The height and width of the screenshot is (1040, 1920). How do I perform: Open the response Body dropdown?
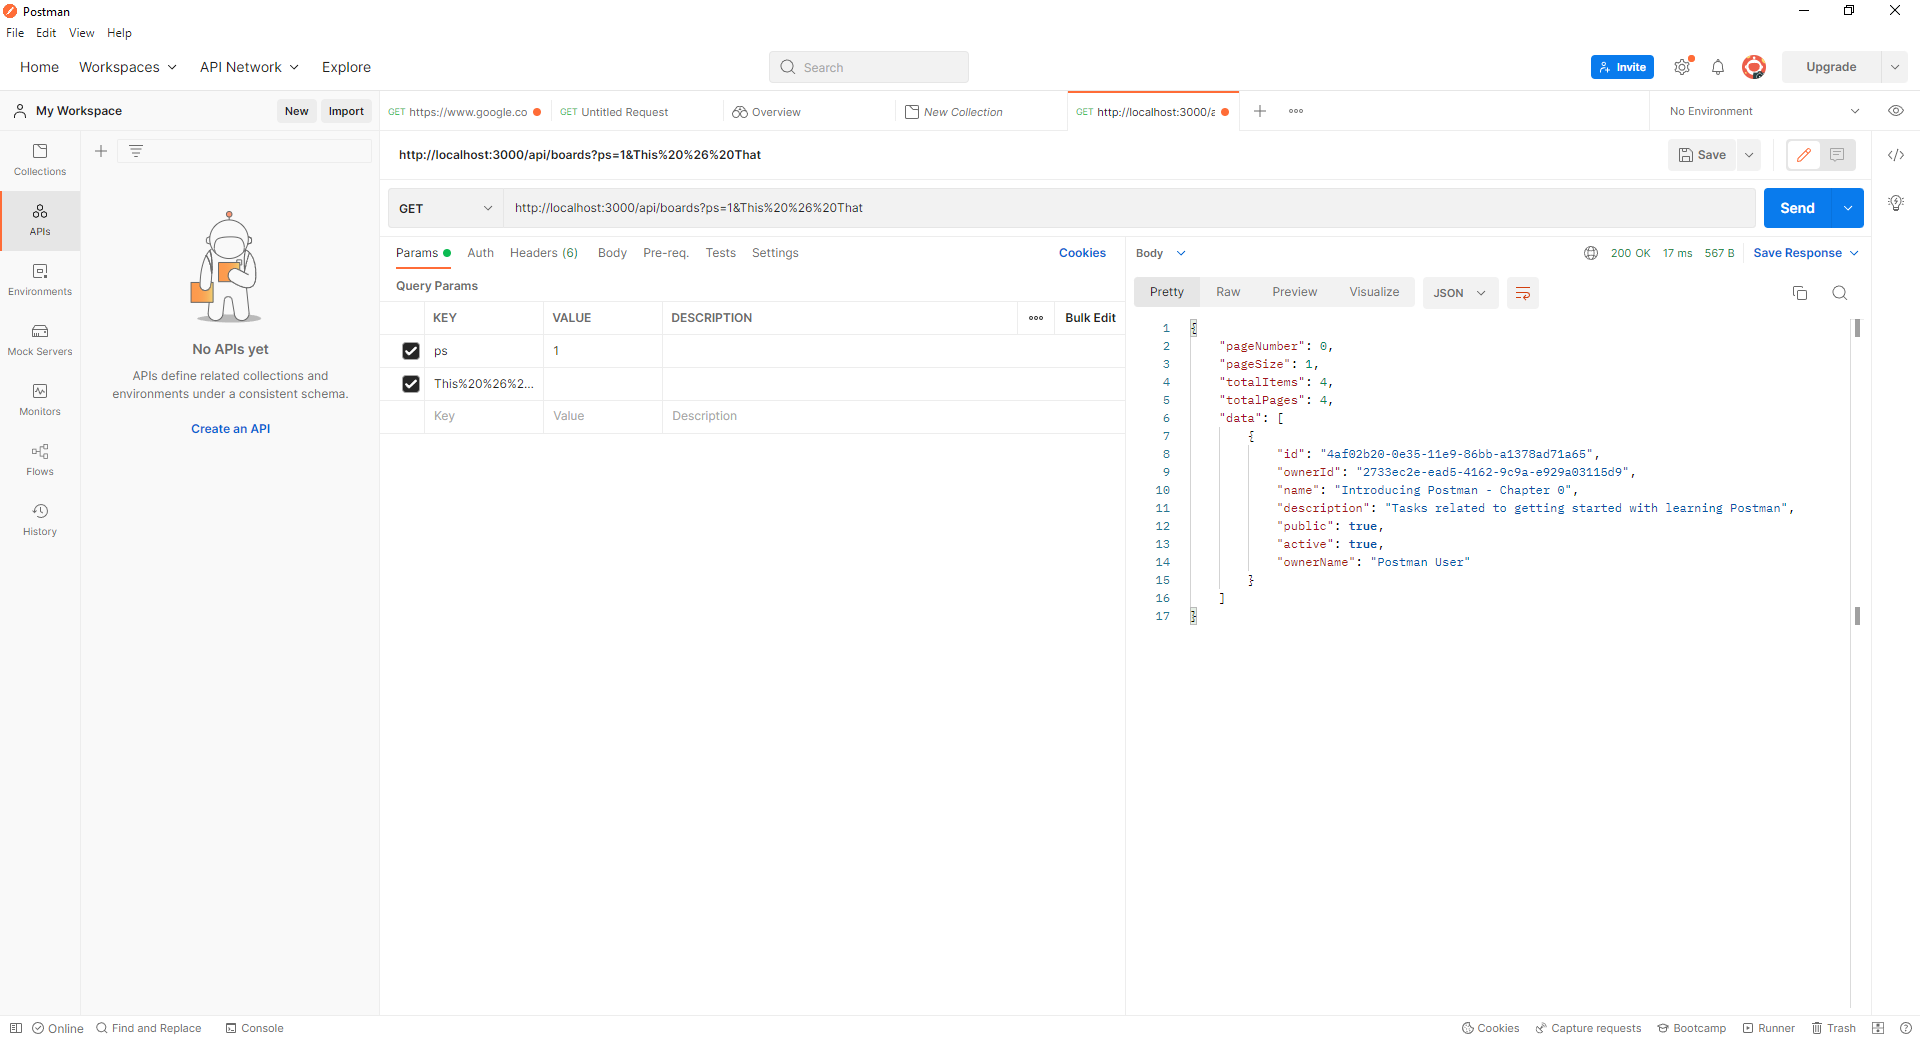[1161, 253]
